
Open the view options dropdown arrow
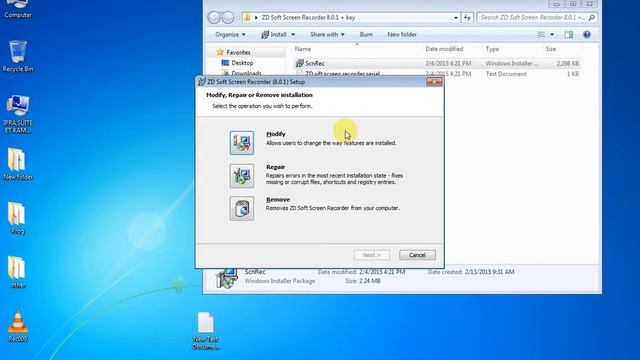coord(552,35)
